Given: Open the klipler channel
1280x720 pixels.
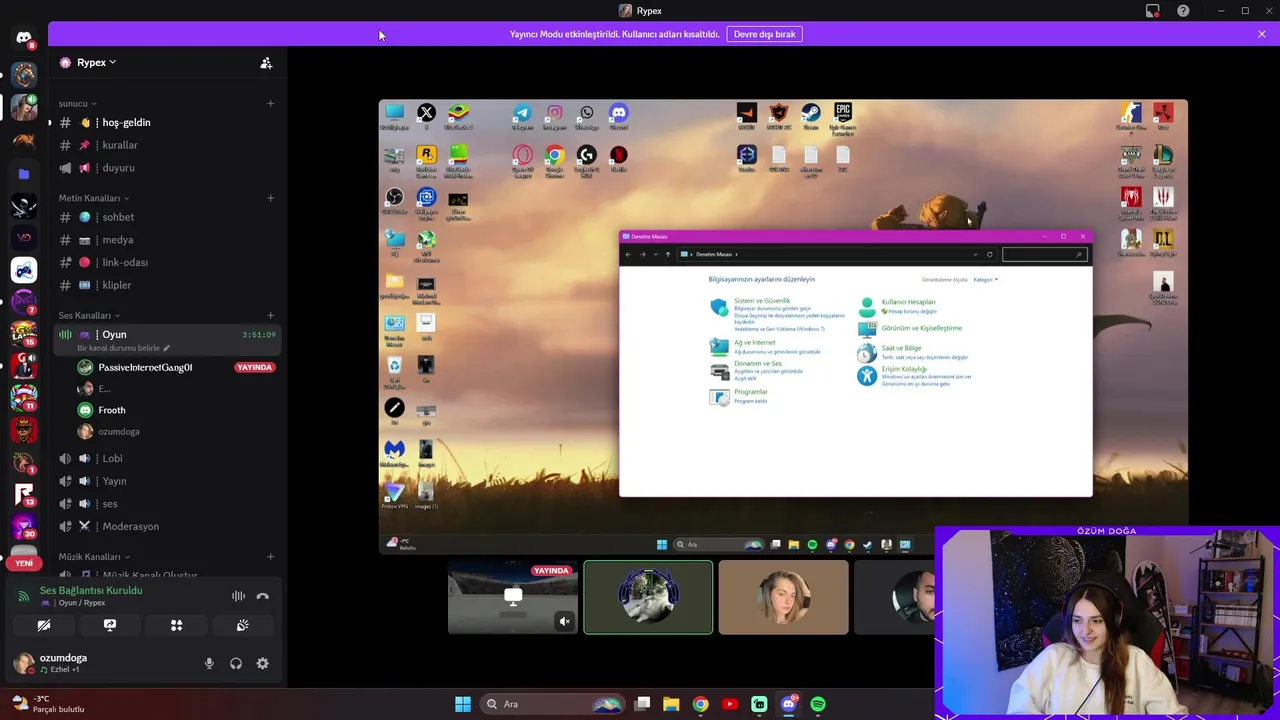Looking at the screenshot, I should 166,285.
